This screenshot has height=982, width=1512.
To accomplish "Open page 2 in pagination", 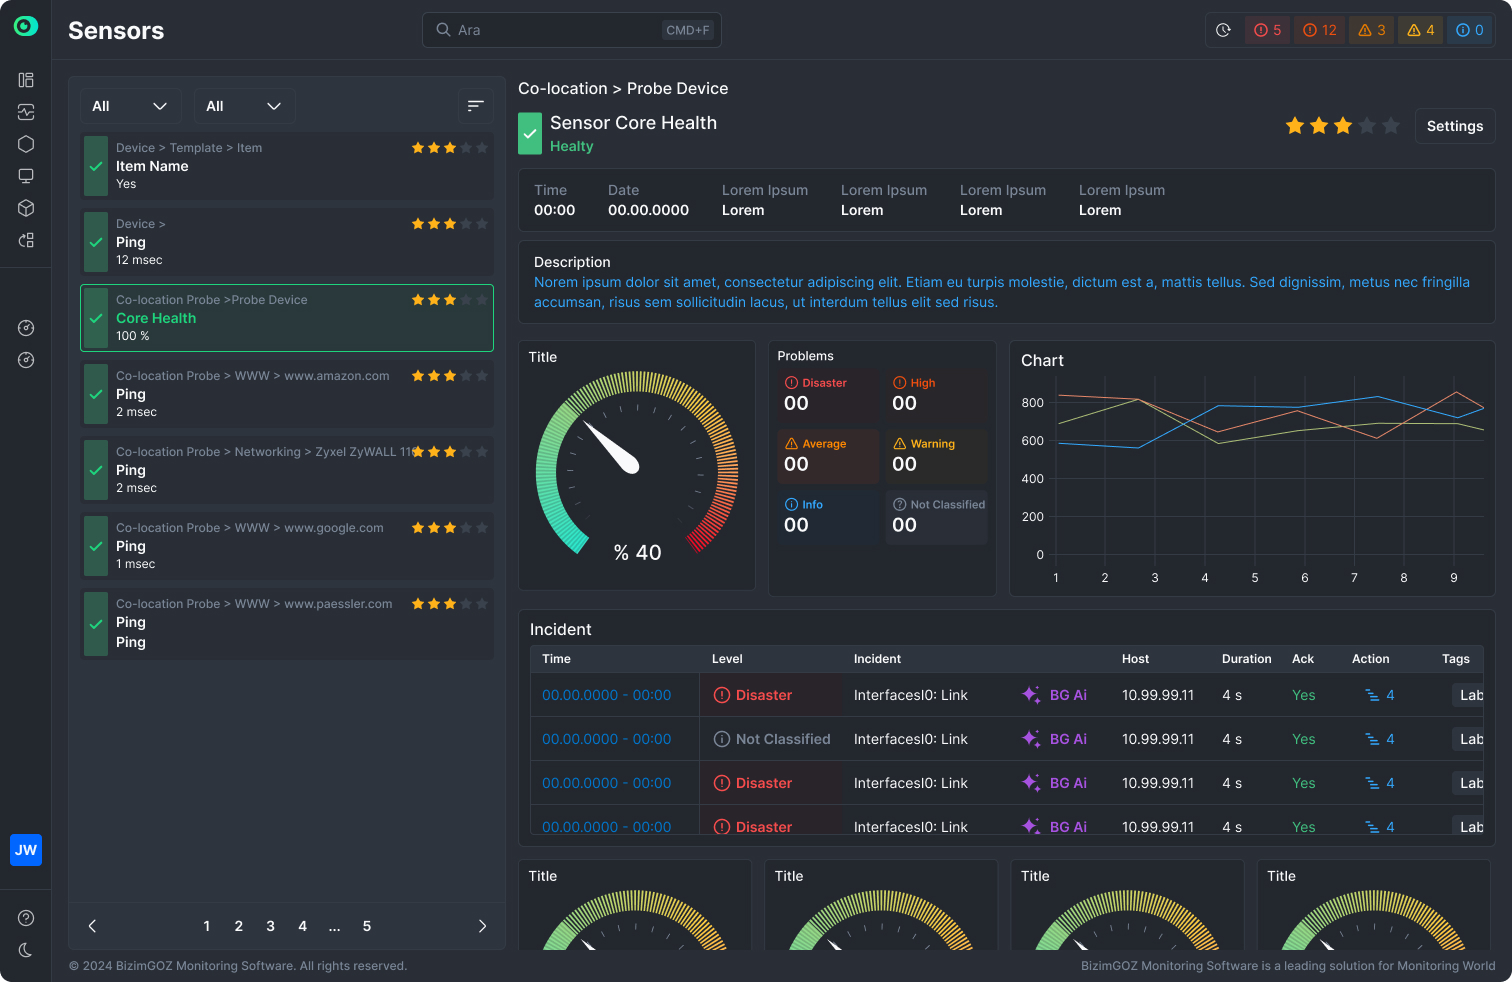I will click(x=239, y=926).
